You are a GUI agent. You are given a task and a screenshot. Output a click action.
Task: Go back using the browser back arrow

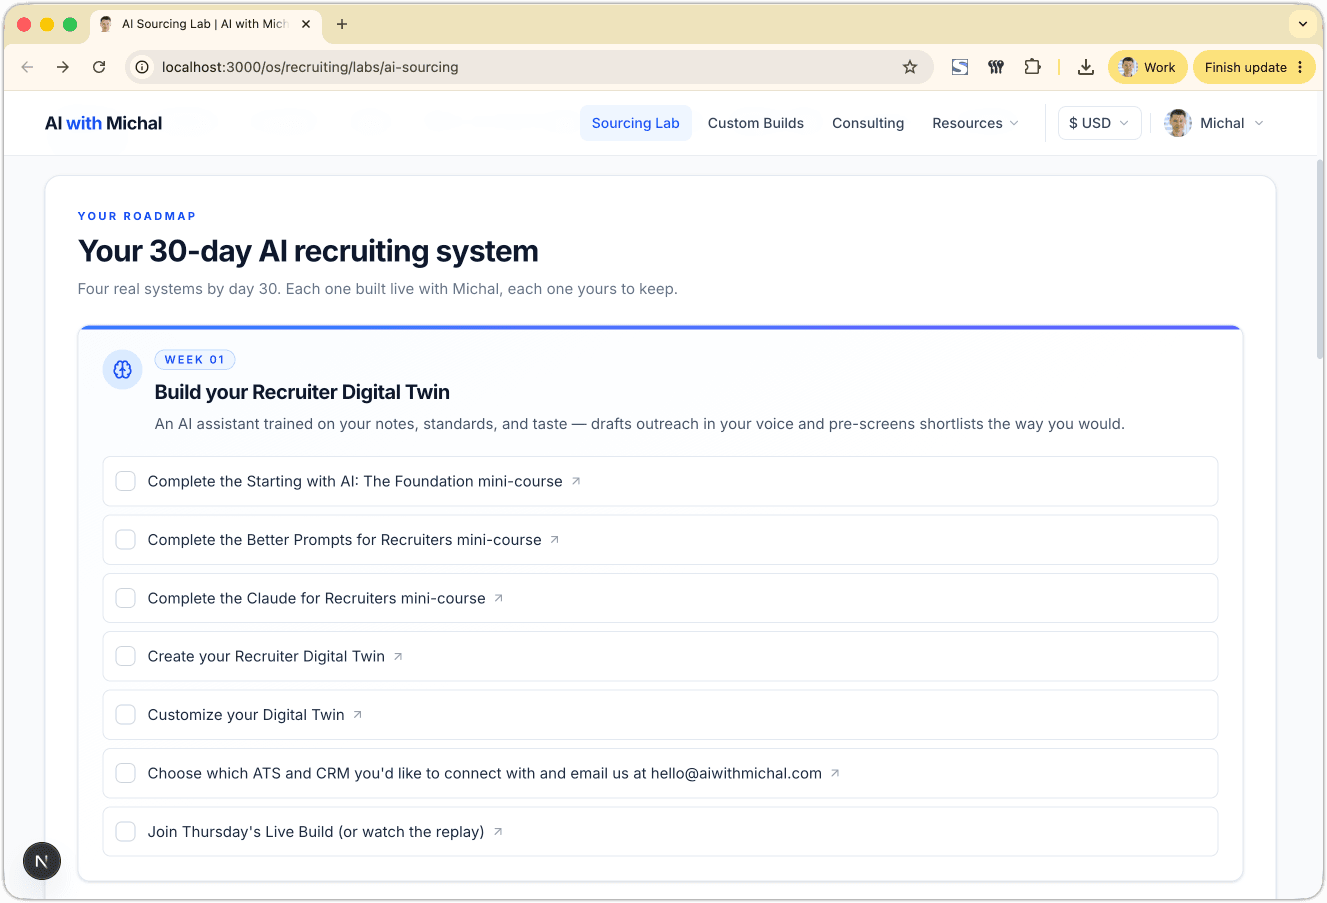click(27, 67)
